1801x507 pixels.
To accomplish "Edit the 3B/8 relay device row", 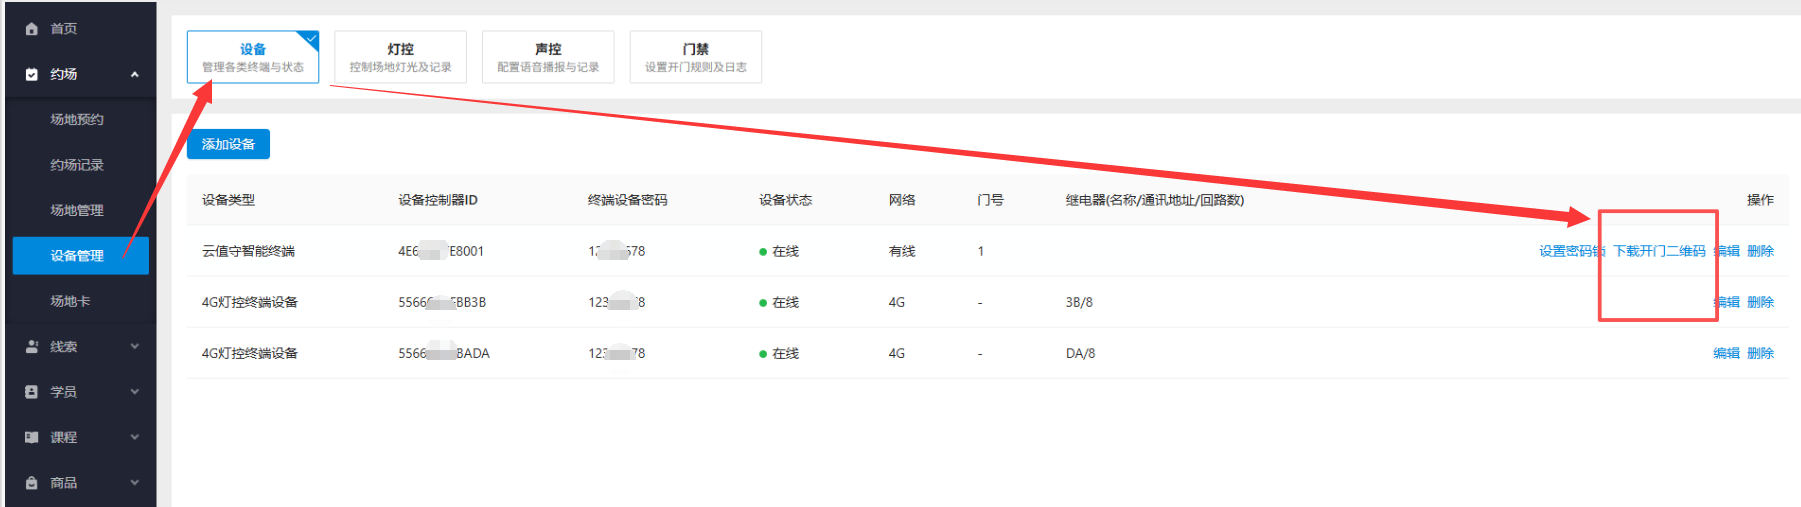I will [x=1727, y=302].
